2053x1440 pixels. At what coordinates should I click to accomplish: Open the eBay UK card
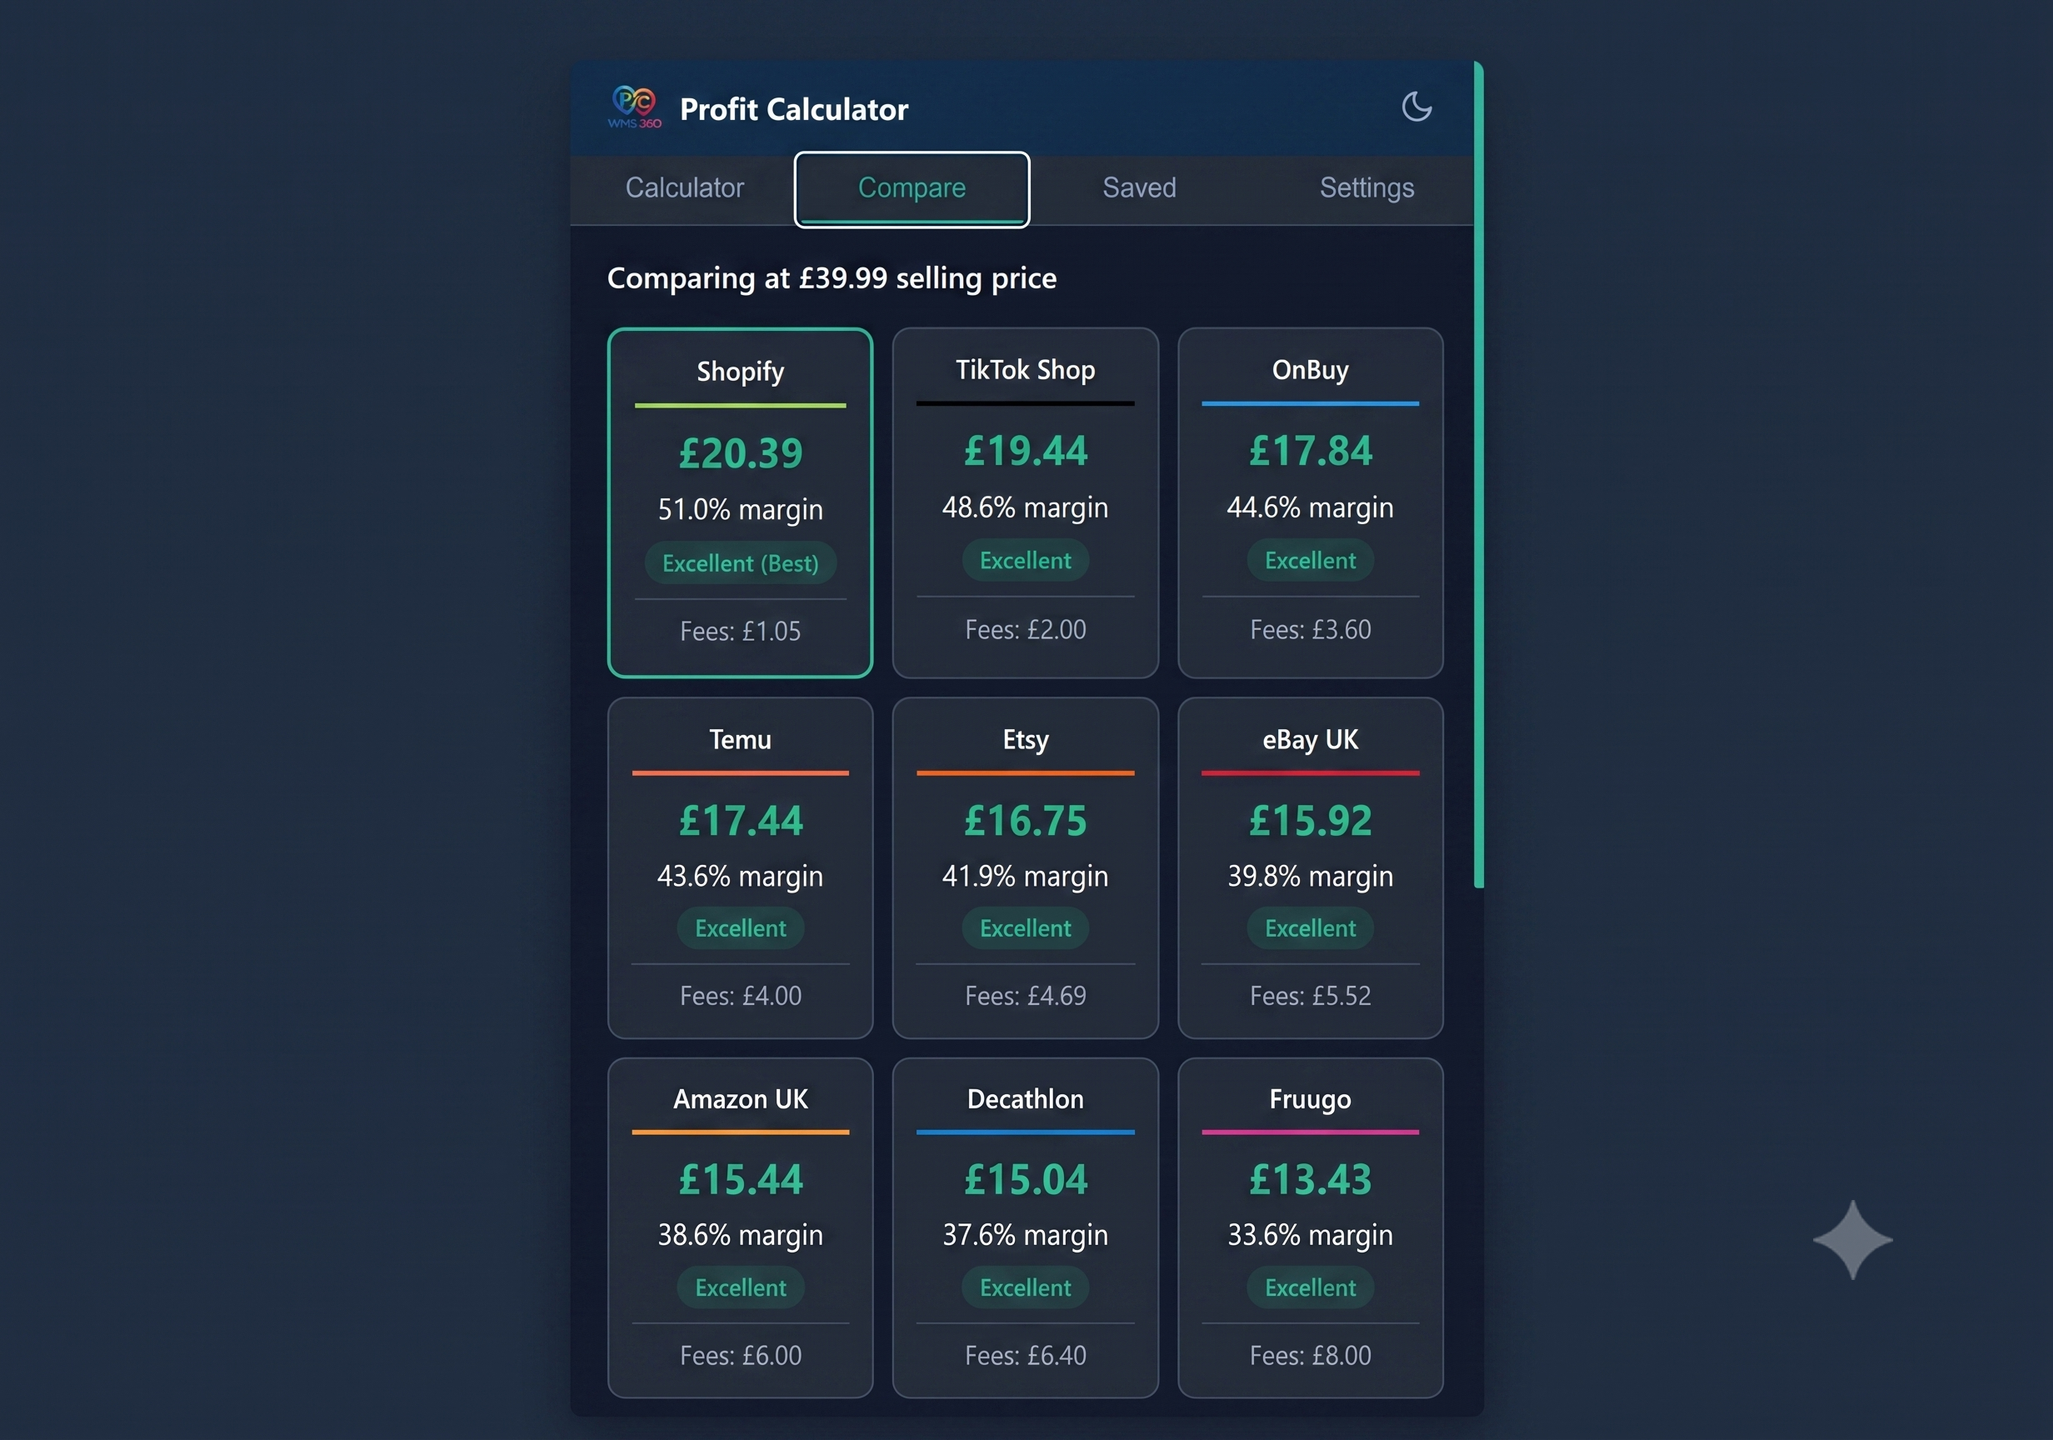pos(1310,868)
